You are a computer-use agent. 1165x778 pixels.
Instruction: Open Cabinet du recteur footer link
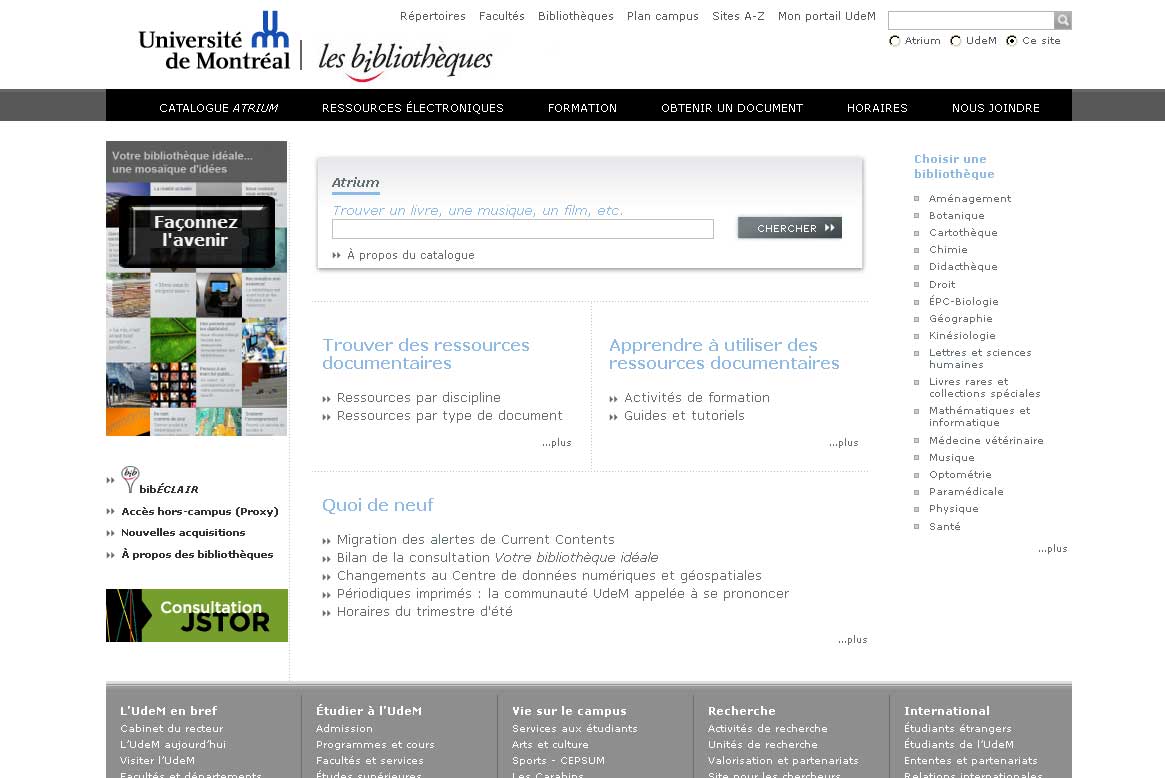[172, 729]
